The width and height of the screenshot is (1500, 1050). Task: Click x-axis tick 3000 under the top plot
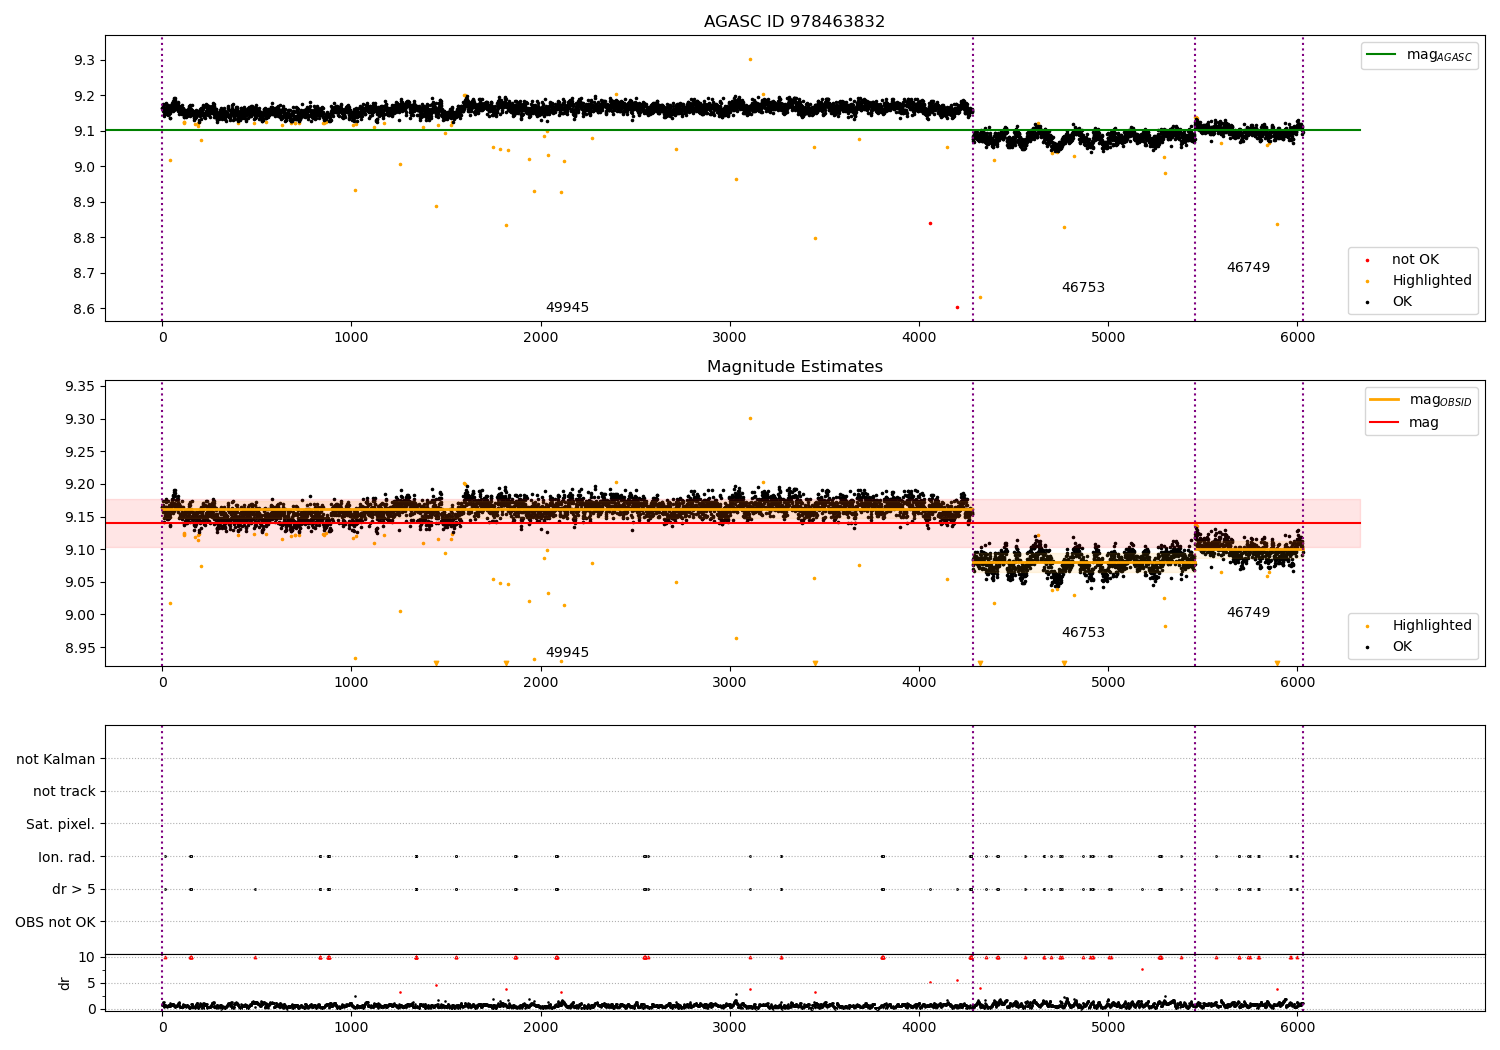coord(730,338)
